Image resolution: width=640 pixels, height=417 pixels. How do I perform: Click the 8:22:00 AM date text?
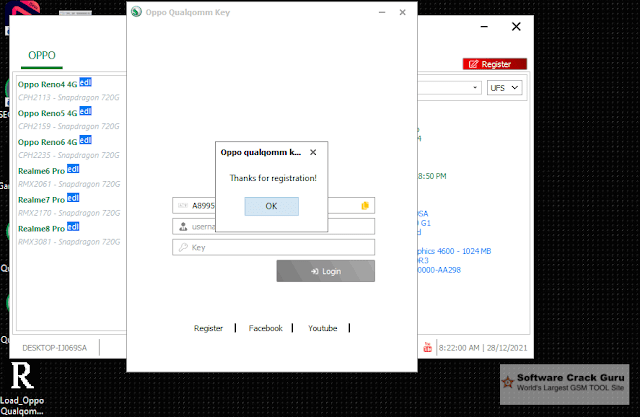pos(483,348)
